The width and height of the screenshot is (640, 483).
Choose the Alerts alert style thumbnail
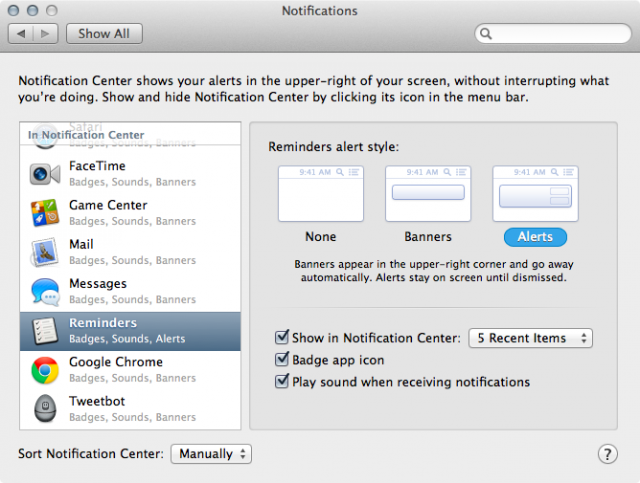[536, 194]
